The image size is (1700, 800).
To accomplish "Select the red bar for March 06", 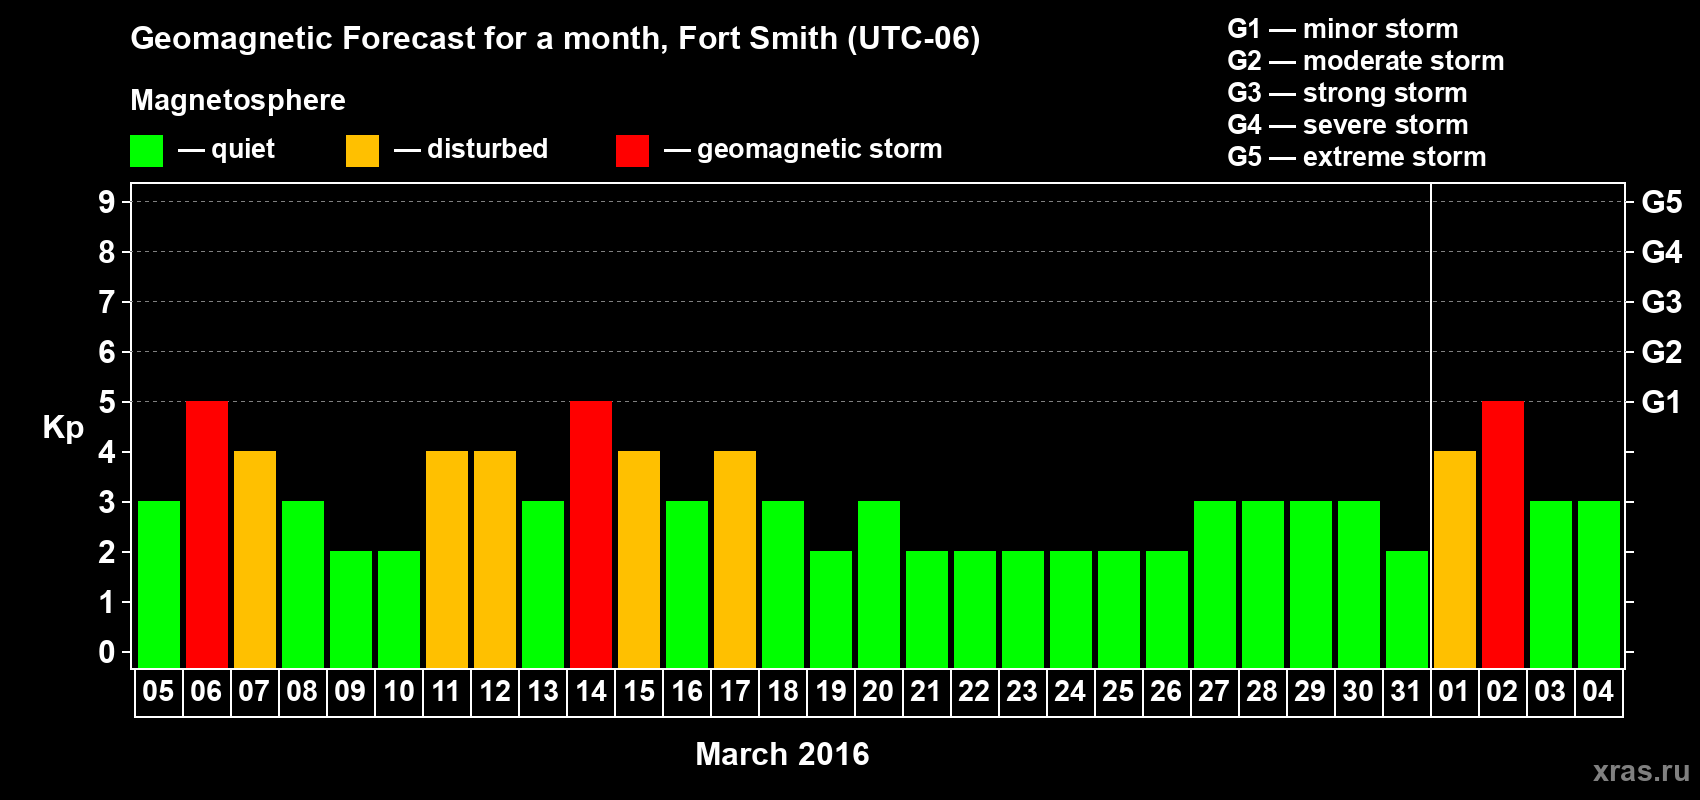I will [x=207, y=534].
